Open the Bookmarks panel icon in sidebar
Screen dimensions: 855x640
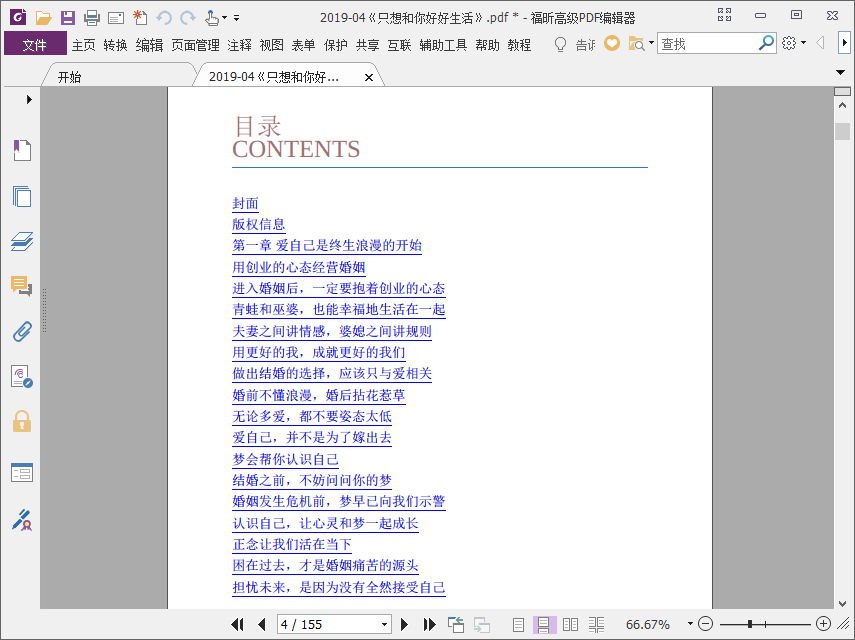tap(22, 150)
